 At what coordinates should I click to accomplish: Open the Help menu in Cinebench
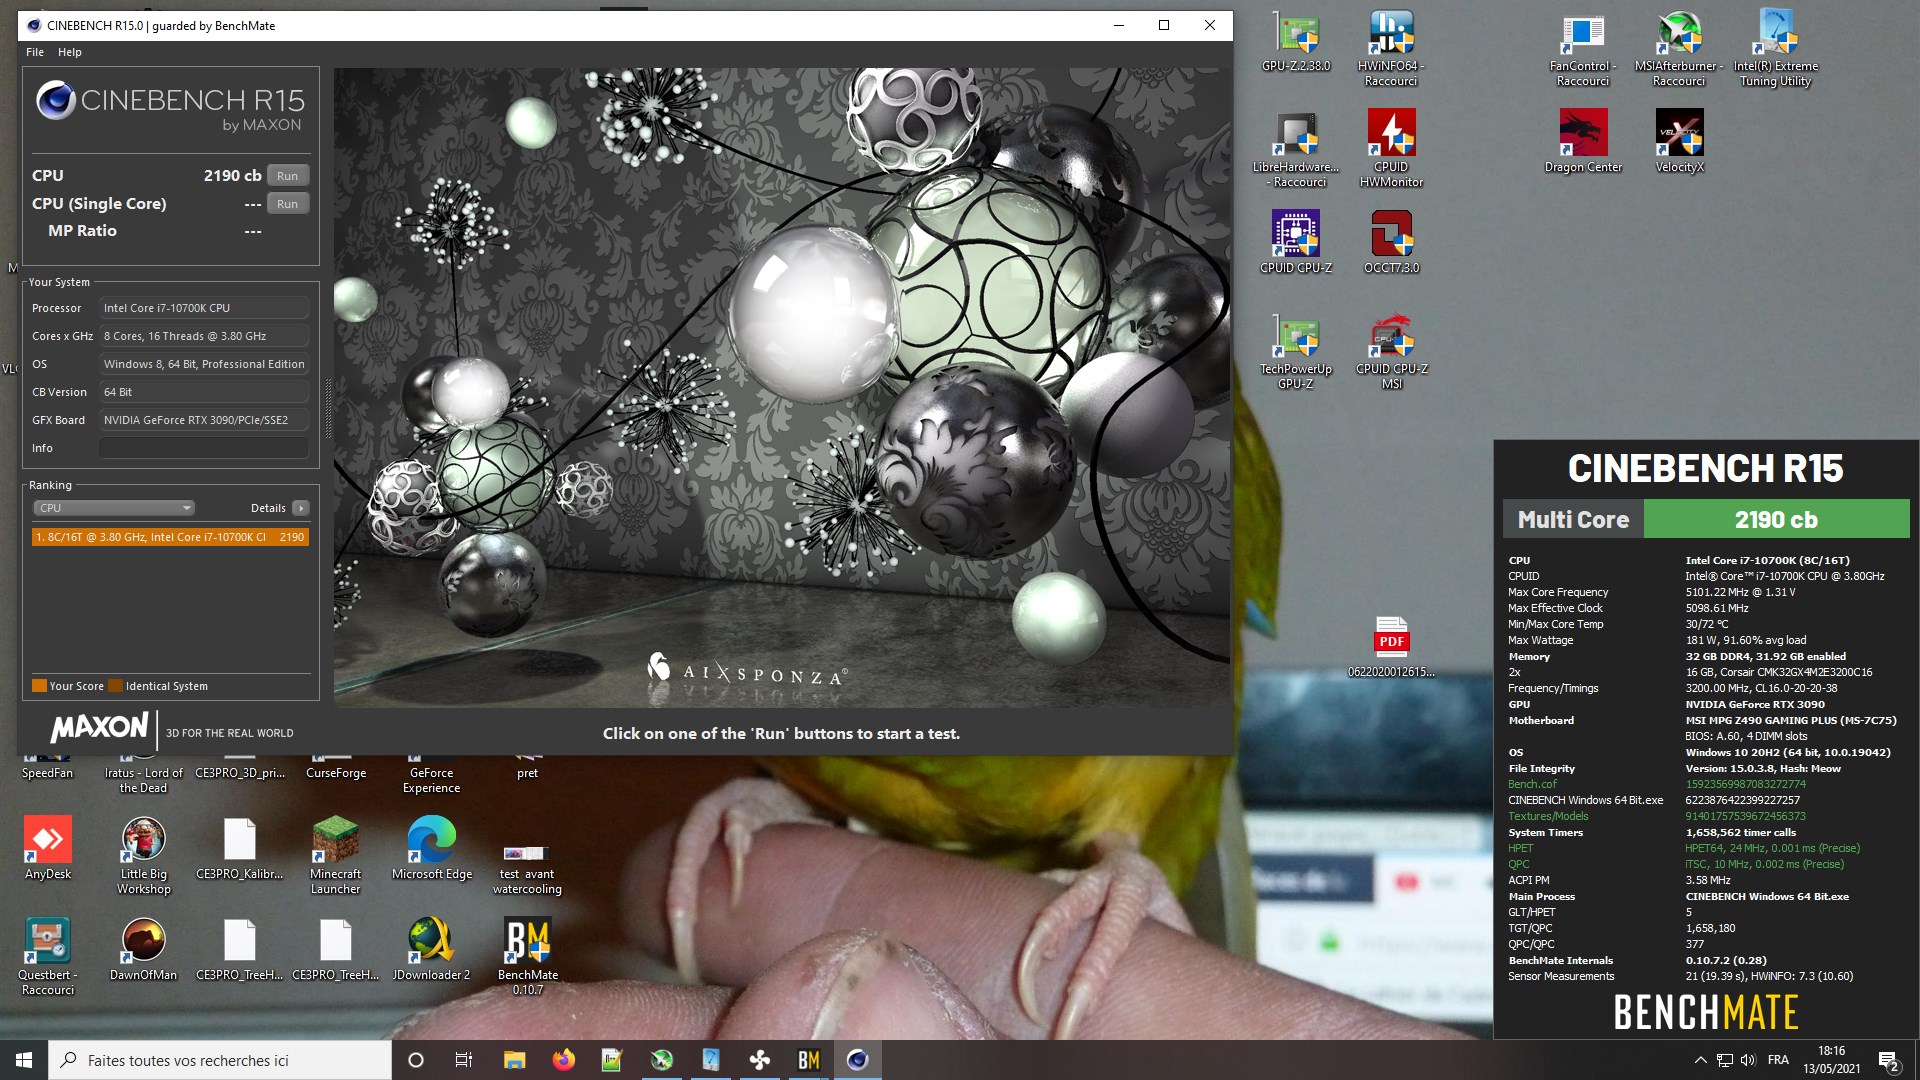(70, 52)
